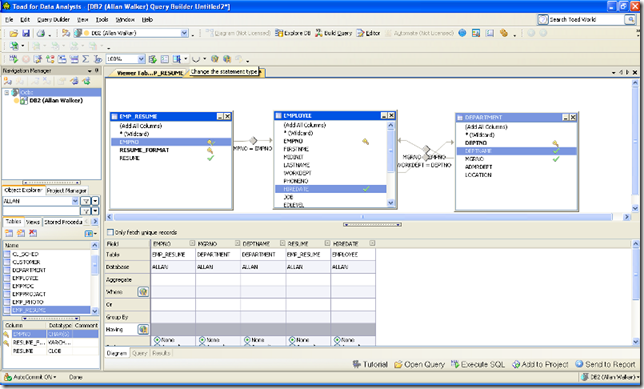Switch to the Project Manager tab
The height and width of the screenshot is (389, 644).
(x=67, y=191)
